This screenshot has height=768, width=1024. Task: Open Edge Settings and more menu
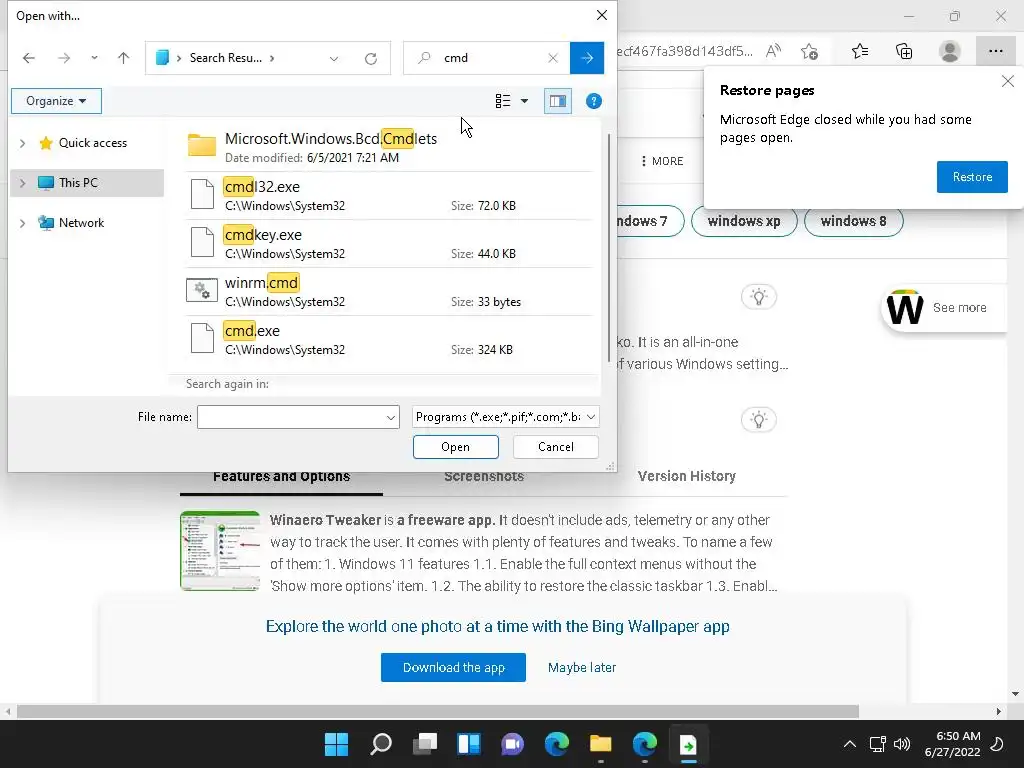point(995,51)
